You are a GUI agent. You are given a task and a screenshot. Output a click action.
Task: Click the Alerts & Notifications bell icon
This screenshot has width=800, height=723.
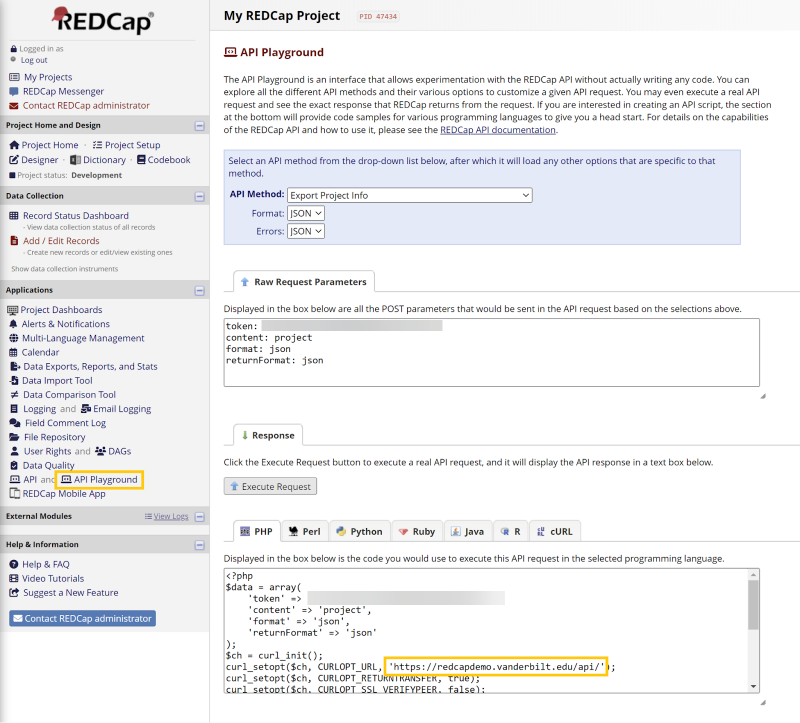point(14,324)
